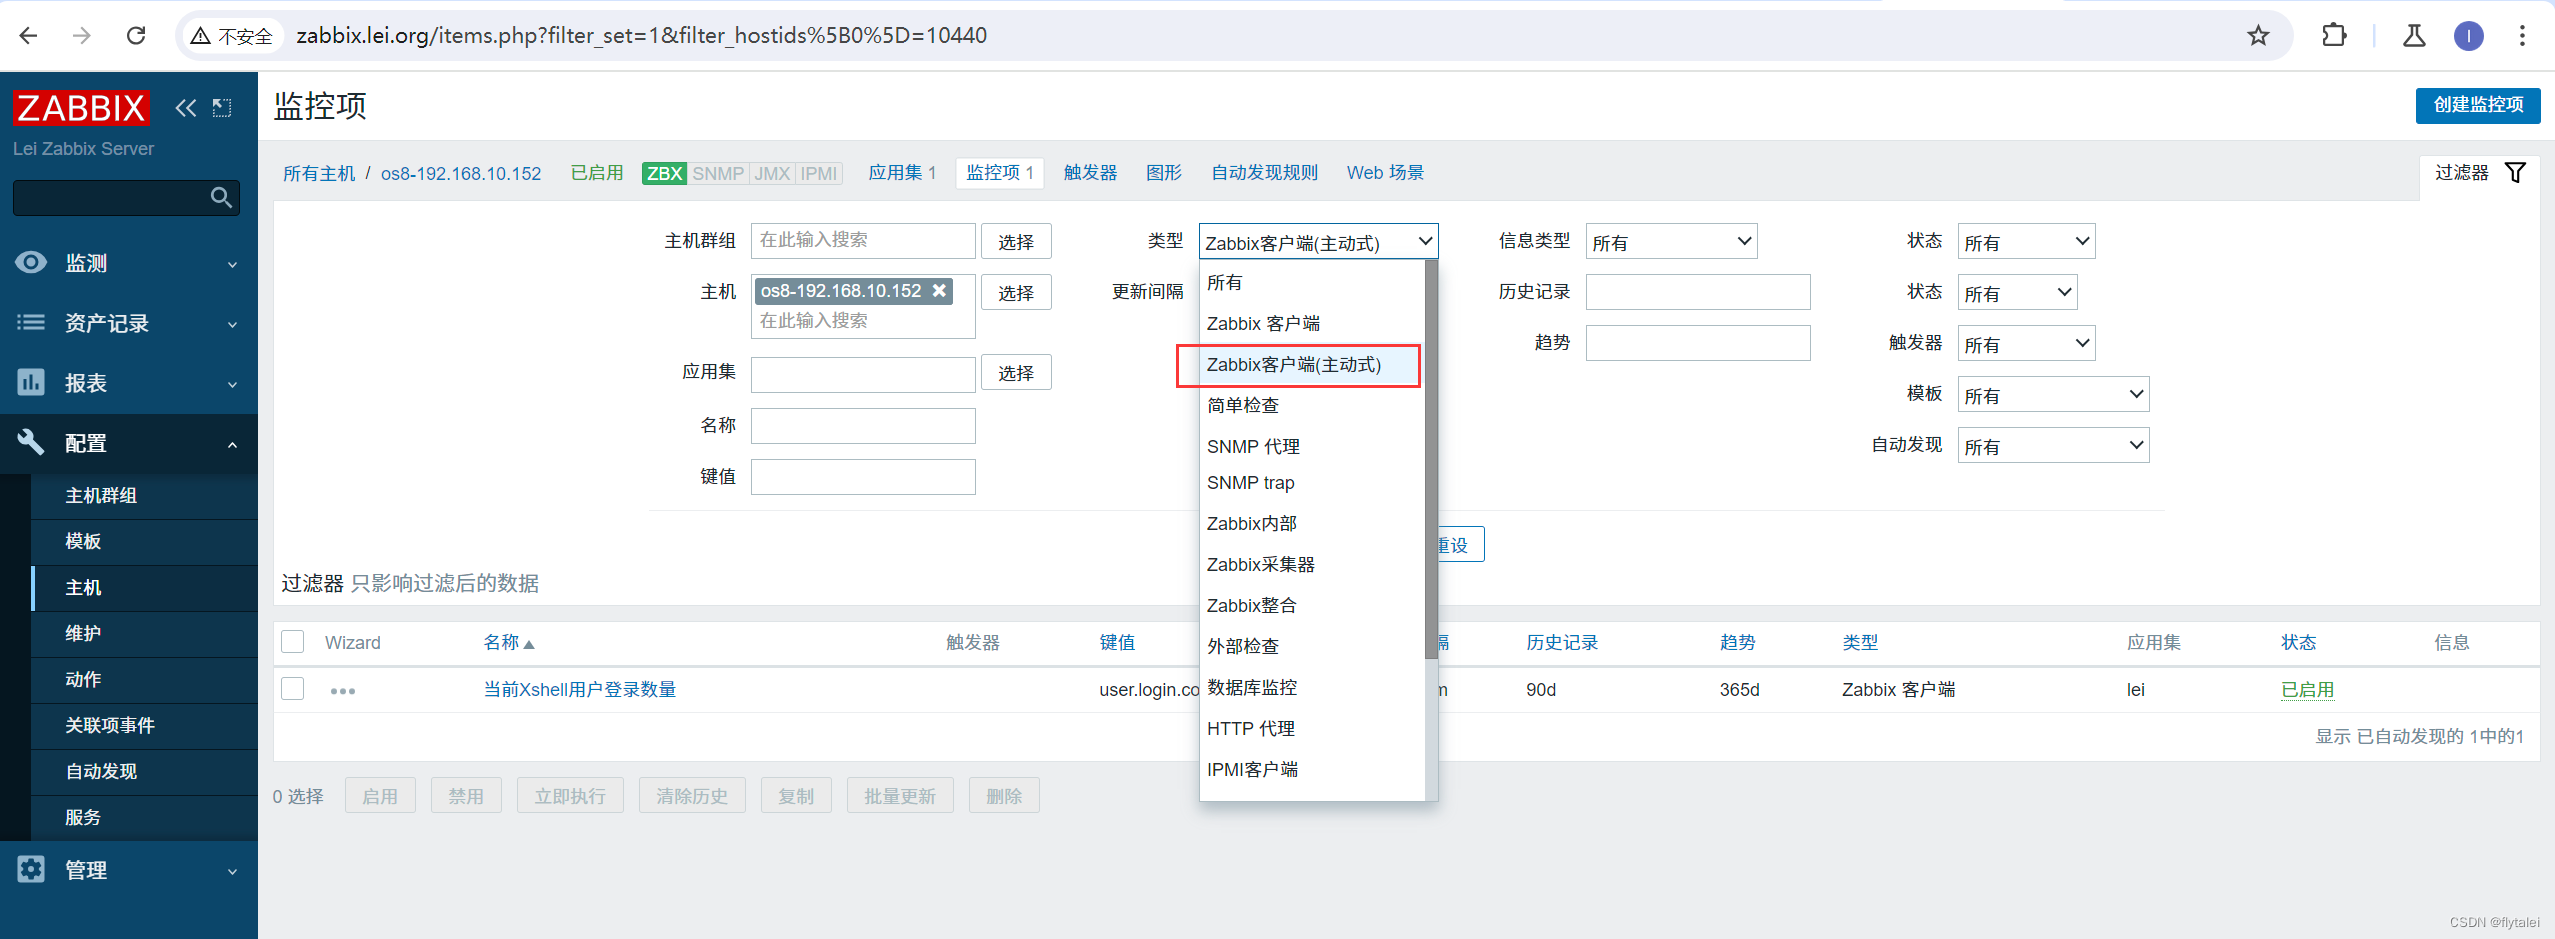Image resolution: width=2555 pixels, height=939 pixels.
Task: Choose SNMP trap in the type list
Action: (x=1312, y=483)
